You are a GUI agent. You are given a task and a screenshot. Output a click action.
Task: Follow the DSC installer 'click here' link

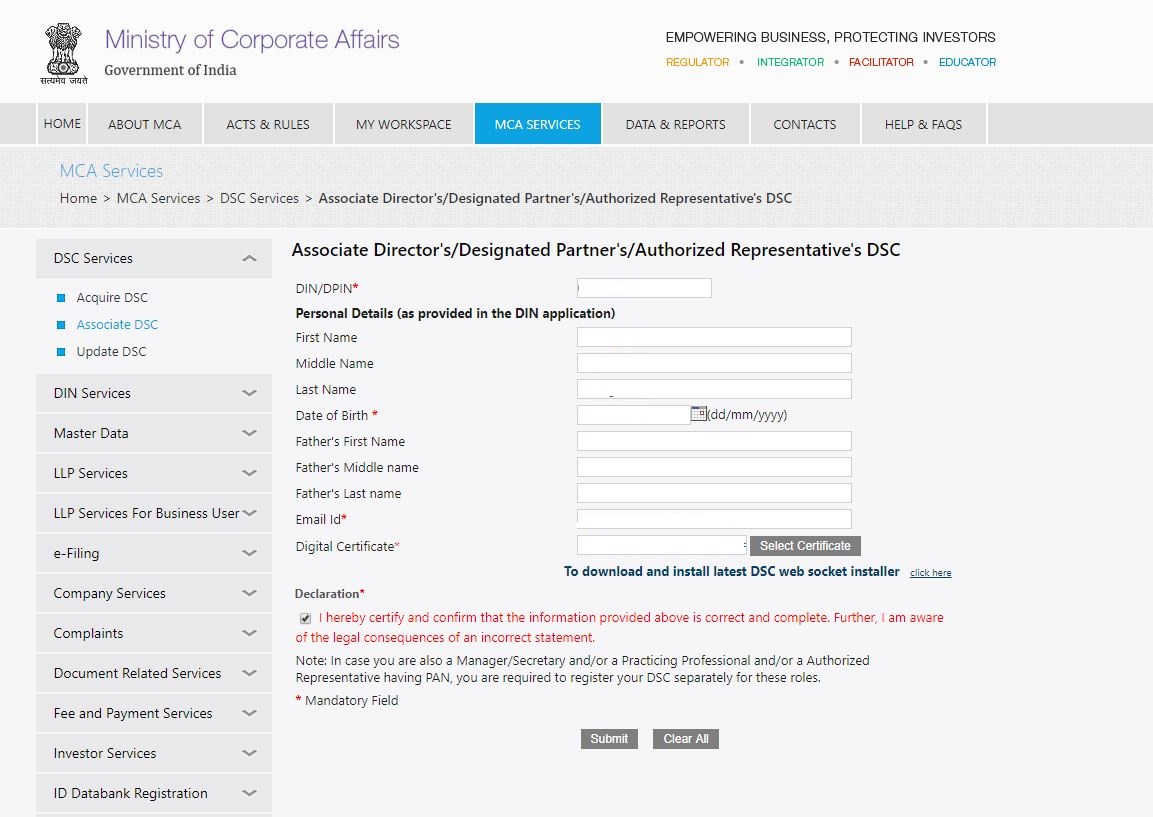click(x=930, y=573)
